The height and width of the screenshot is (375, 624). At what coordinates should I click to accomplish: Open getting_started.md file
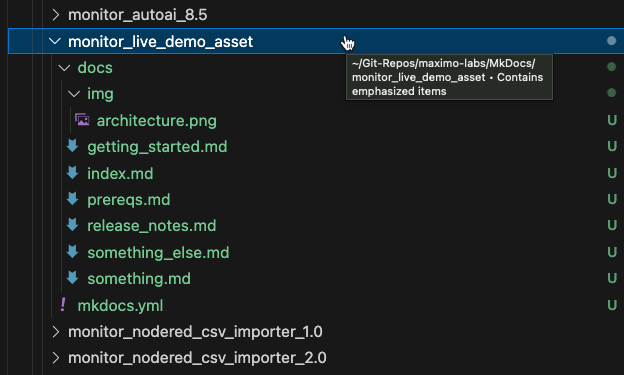[157, 147]
